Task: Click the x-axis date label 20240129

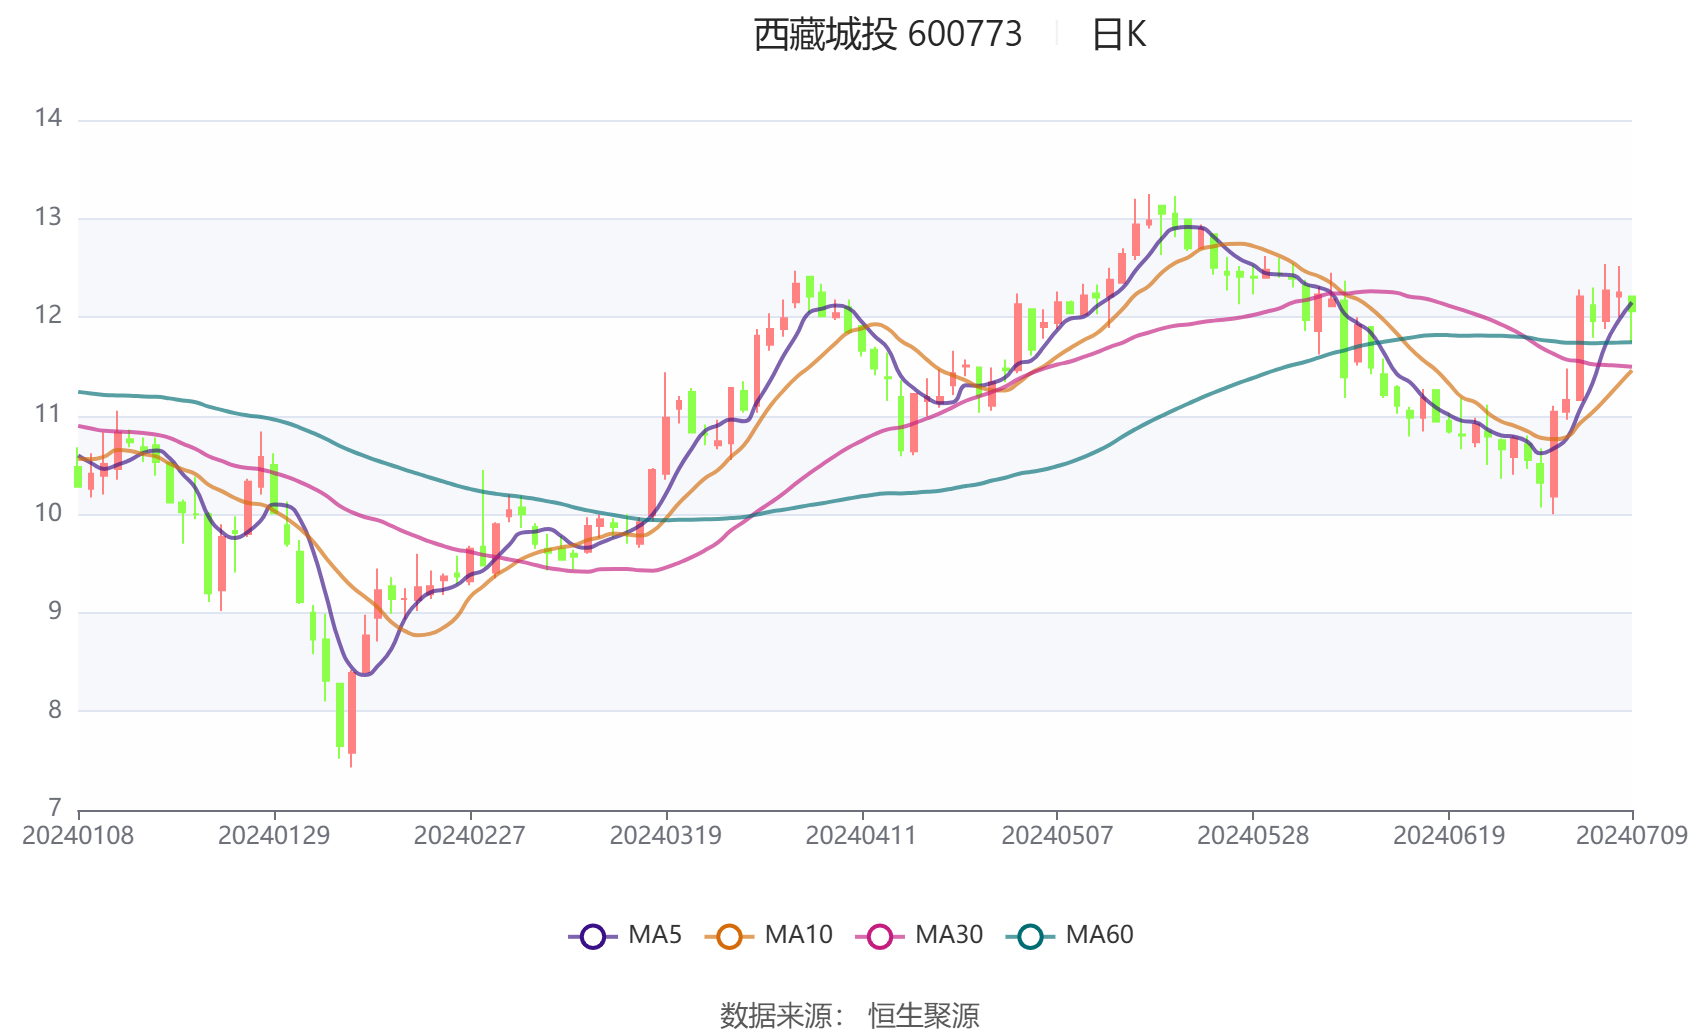Action: 274,836
